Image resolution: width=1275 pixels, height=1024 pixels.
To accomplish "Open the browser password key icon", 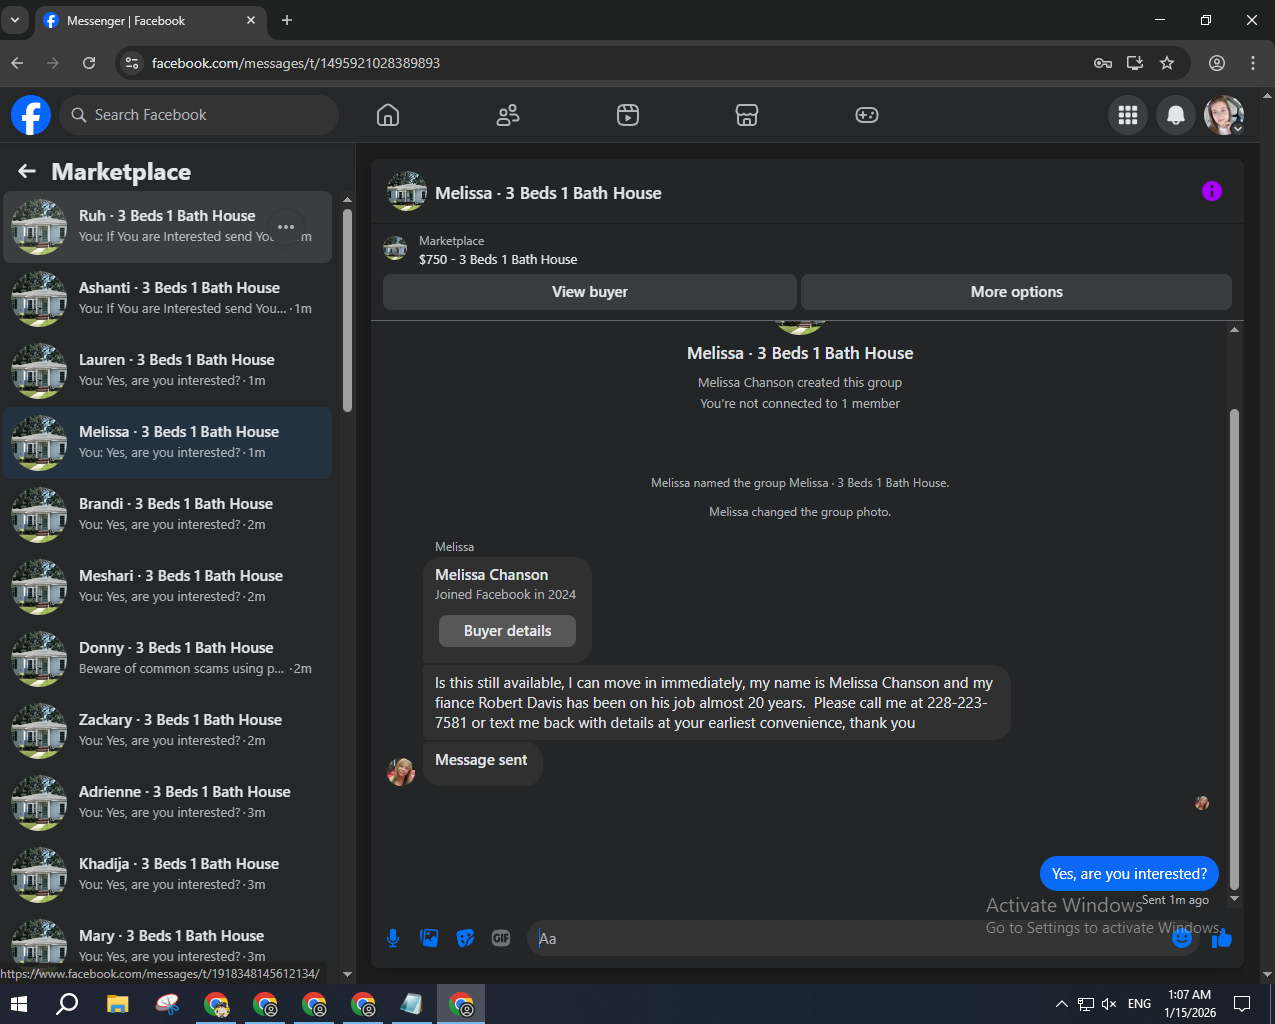I will [x=1103, y=63].
